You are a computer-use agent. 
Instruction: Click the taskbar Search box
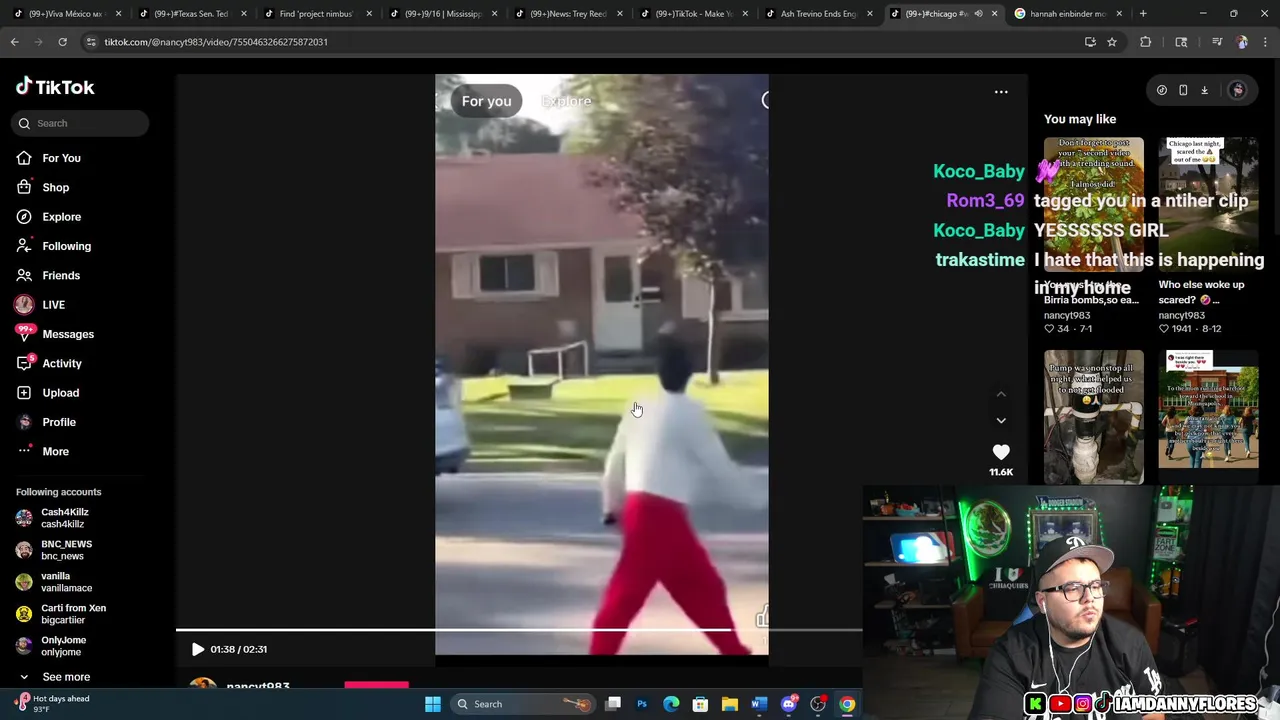pyautogui.click(x=522, y=704)
